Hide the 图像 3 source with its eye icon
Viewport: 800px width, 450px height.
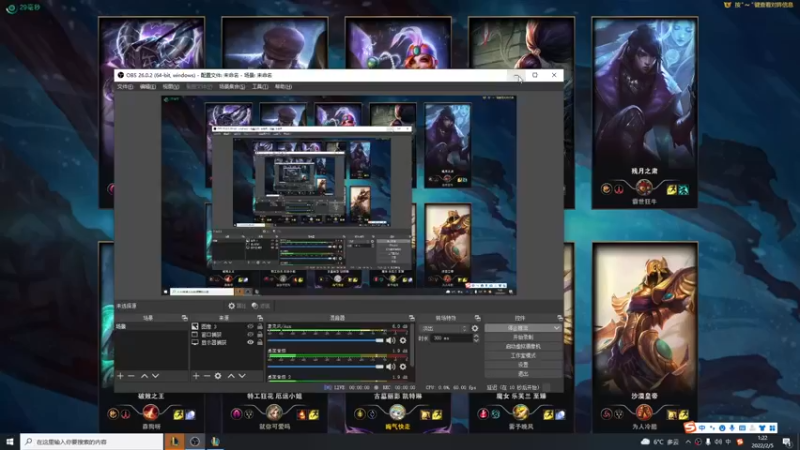point(251,327)
